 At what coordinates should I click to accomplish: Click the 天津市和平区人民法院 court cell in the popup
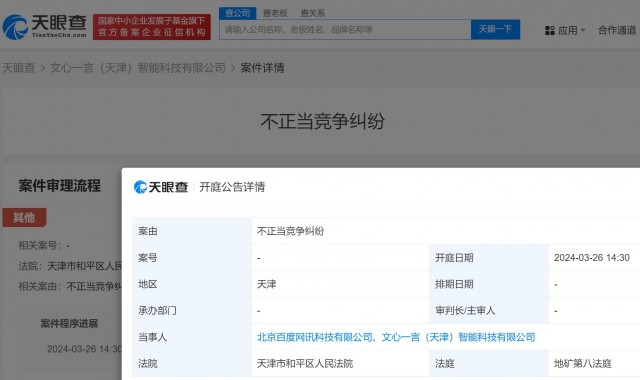click(305, 363)
